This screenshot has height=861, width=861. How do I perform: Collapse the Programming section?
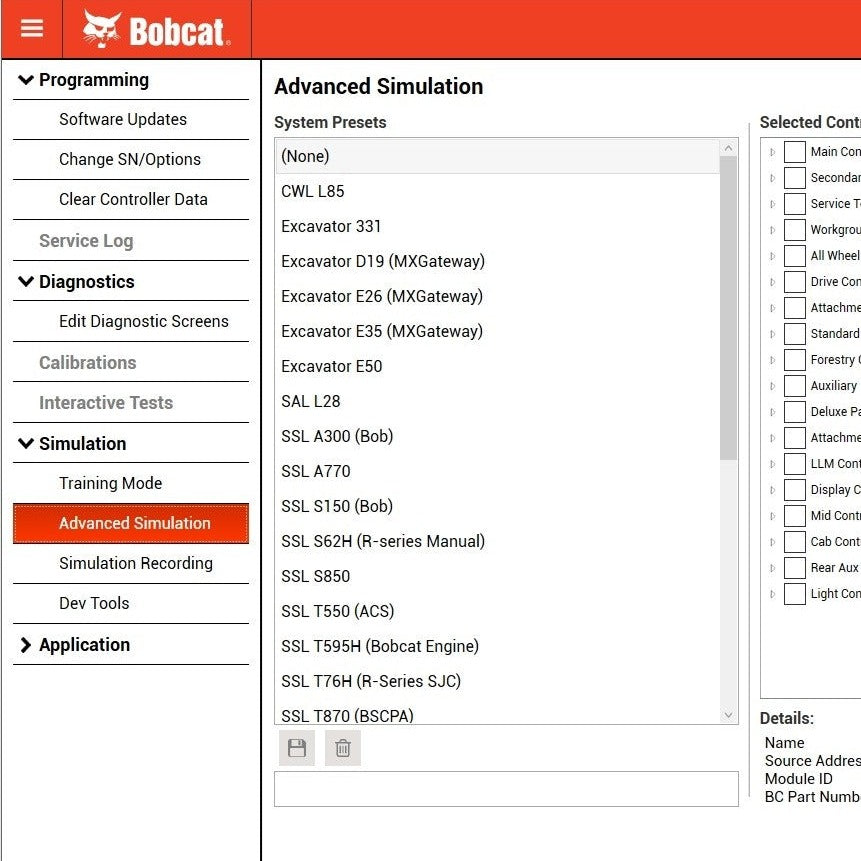[26, 80]
